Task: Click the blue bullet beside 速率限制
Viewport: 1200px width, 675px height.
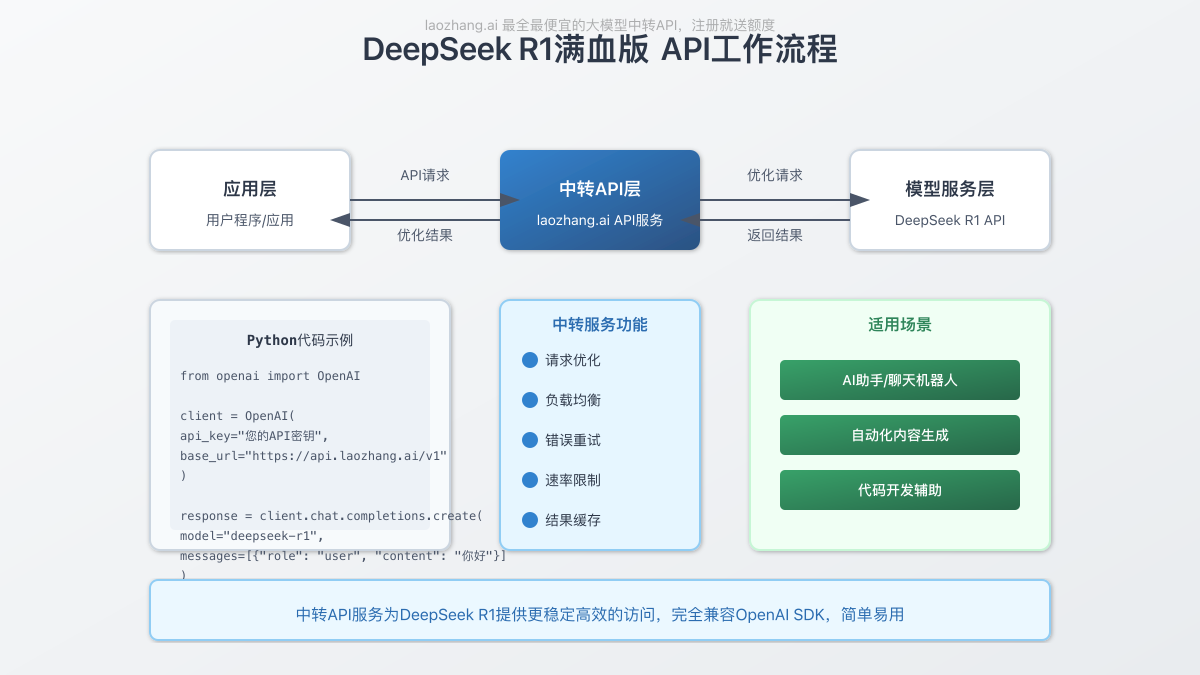Action: (530, 480)
